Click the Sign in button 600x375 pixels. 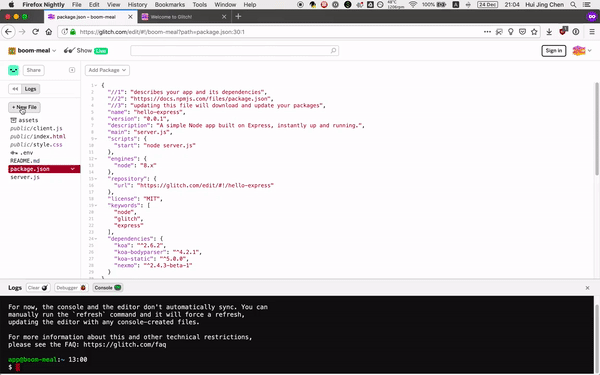[x=554, y=51]
